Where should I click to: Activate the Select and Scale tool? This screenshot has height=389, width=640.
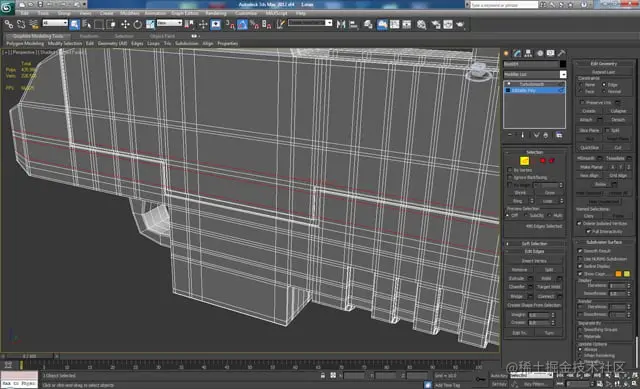[x=150, y=24]
